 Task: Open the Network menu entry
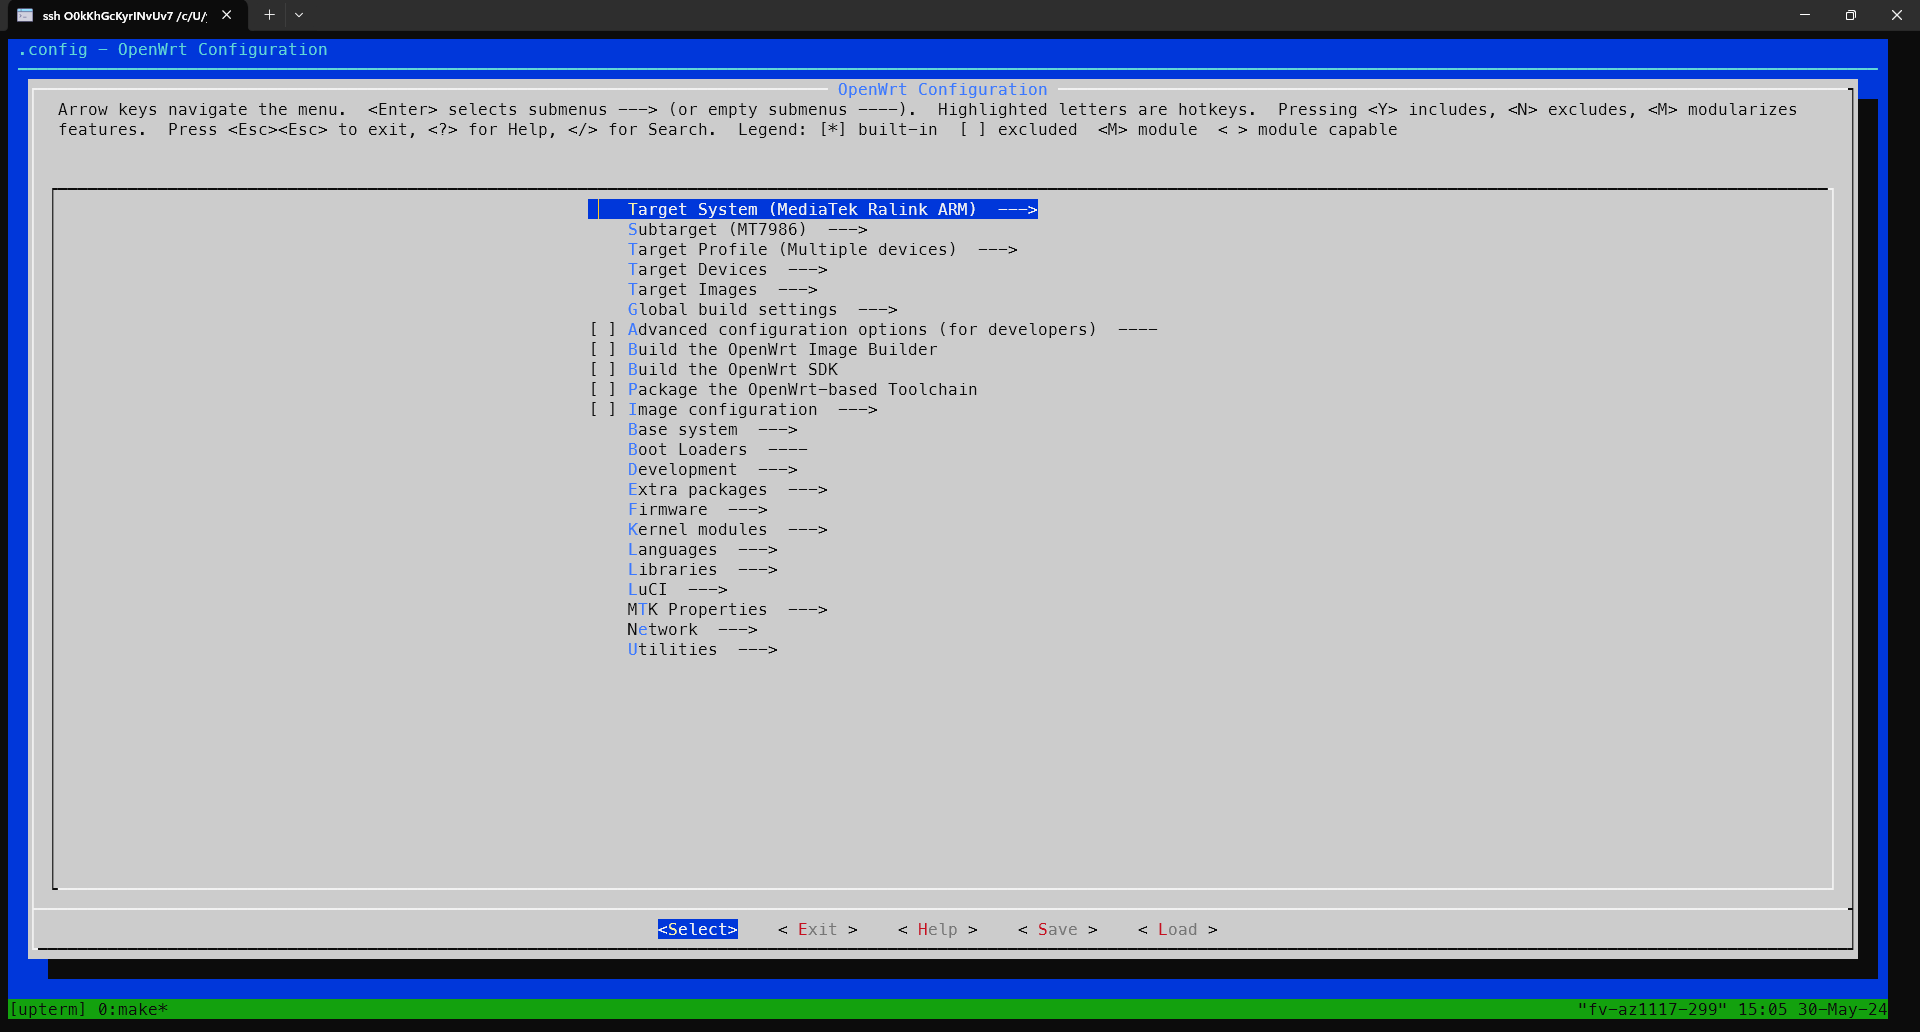tap(692, 629)
